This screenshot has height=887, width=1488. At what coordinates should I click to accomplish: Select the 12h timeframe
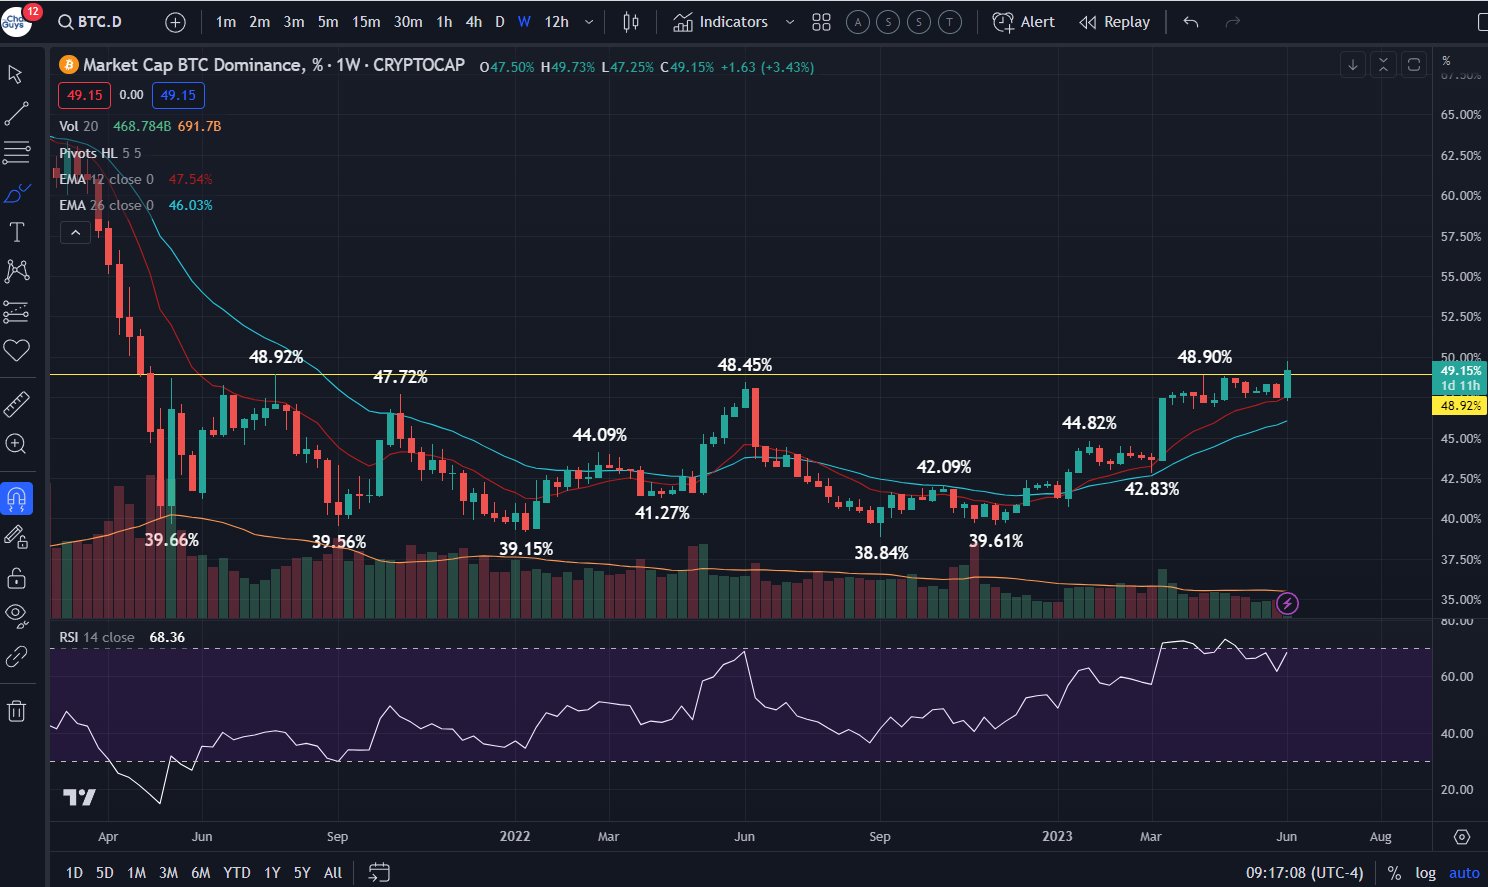coord(557,22)
